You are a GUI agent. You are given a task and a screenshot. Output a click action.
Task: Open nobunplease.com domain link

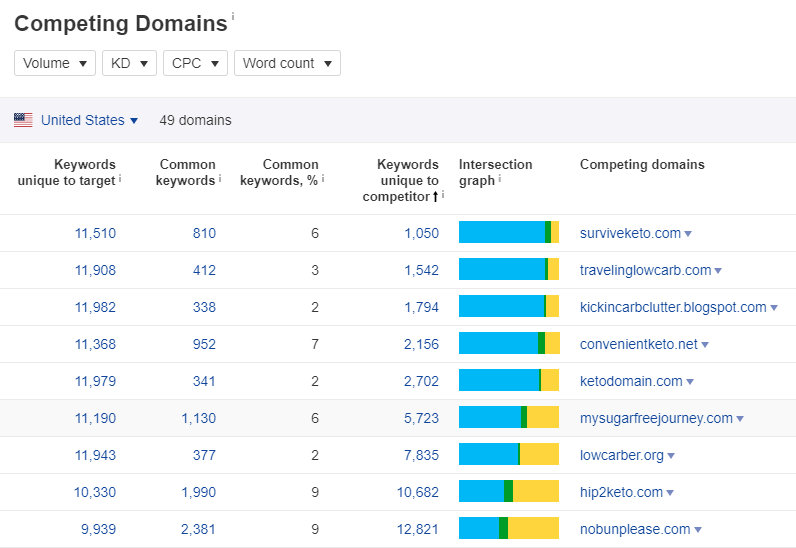635,529
